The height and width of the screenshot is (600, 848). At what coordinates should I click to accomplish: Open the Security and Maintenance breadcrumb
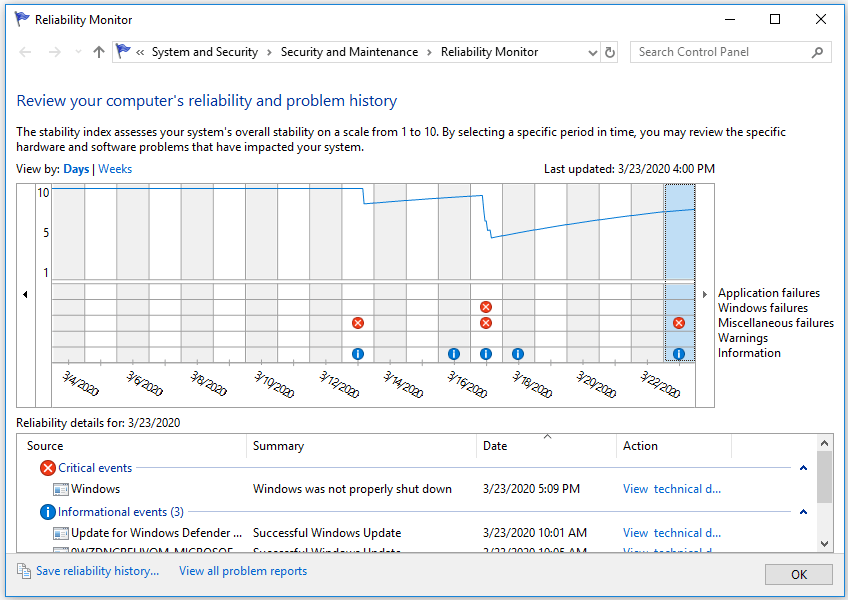point(349,51)
